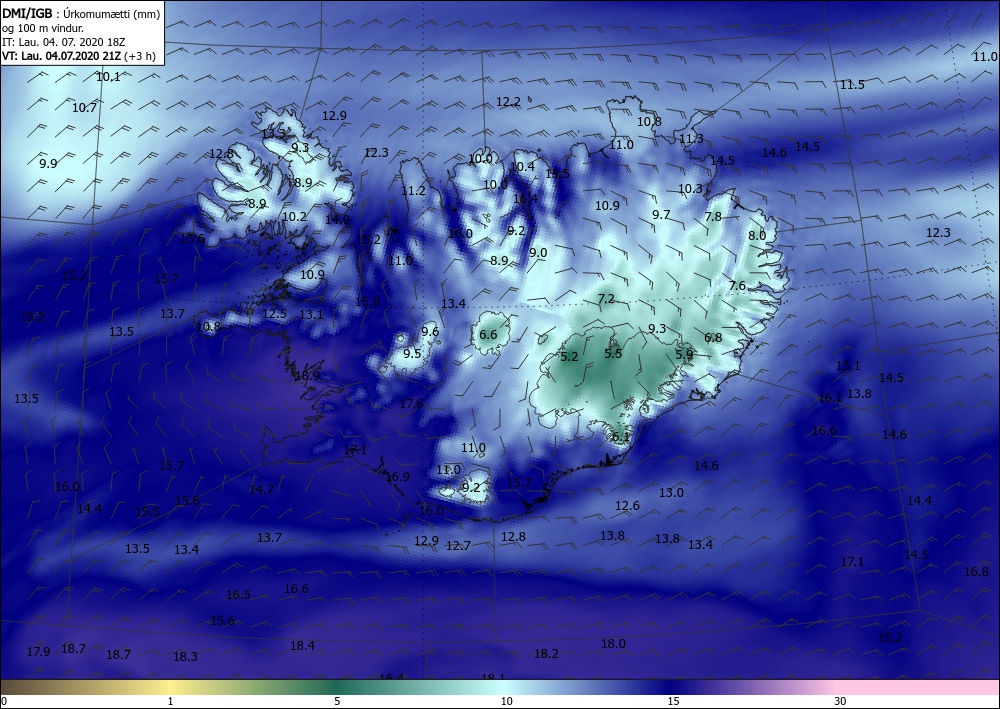Screen dimensions: 1000x709
Task: Click the map value 5.2
Action: point(569,356)
